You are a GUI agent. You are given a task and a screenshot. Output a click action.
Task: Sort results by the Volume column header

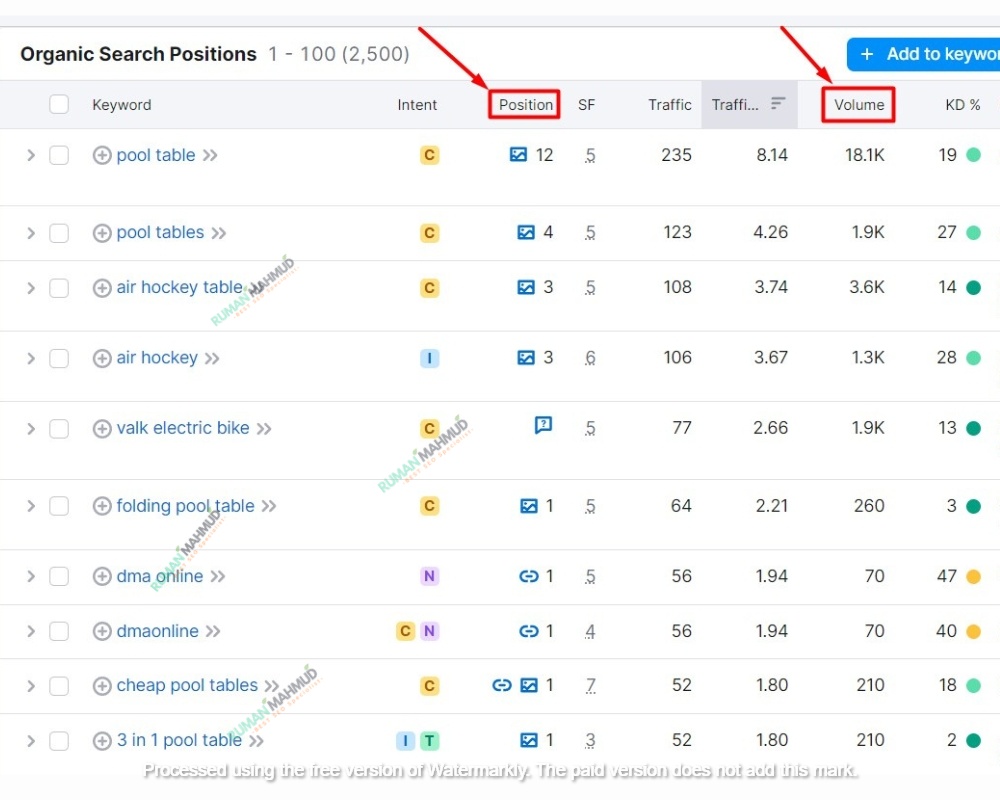click(858, 104)
